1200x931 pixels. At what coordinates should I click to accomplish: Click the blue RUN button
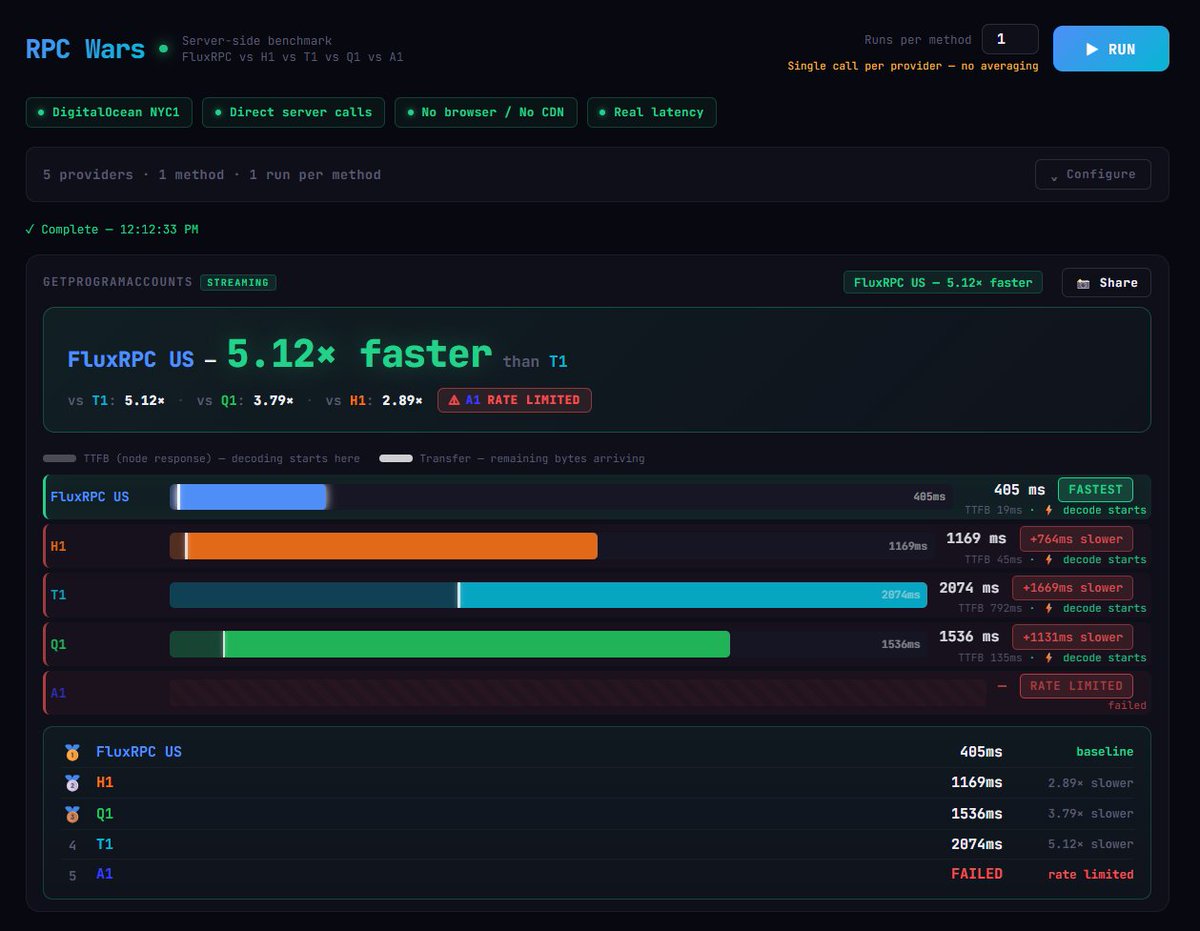pos(1110,49)
